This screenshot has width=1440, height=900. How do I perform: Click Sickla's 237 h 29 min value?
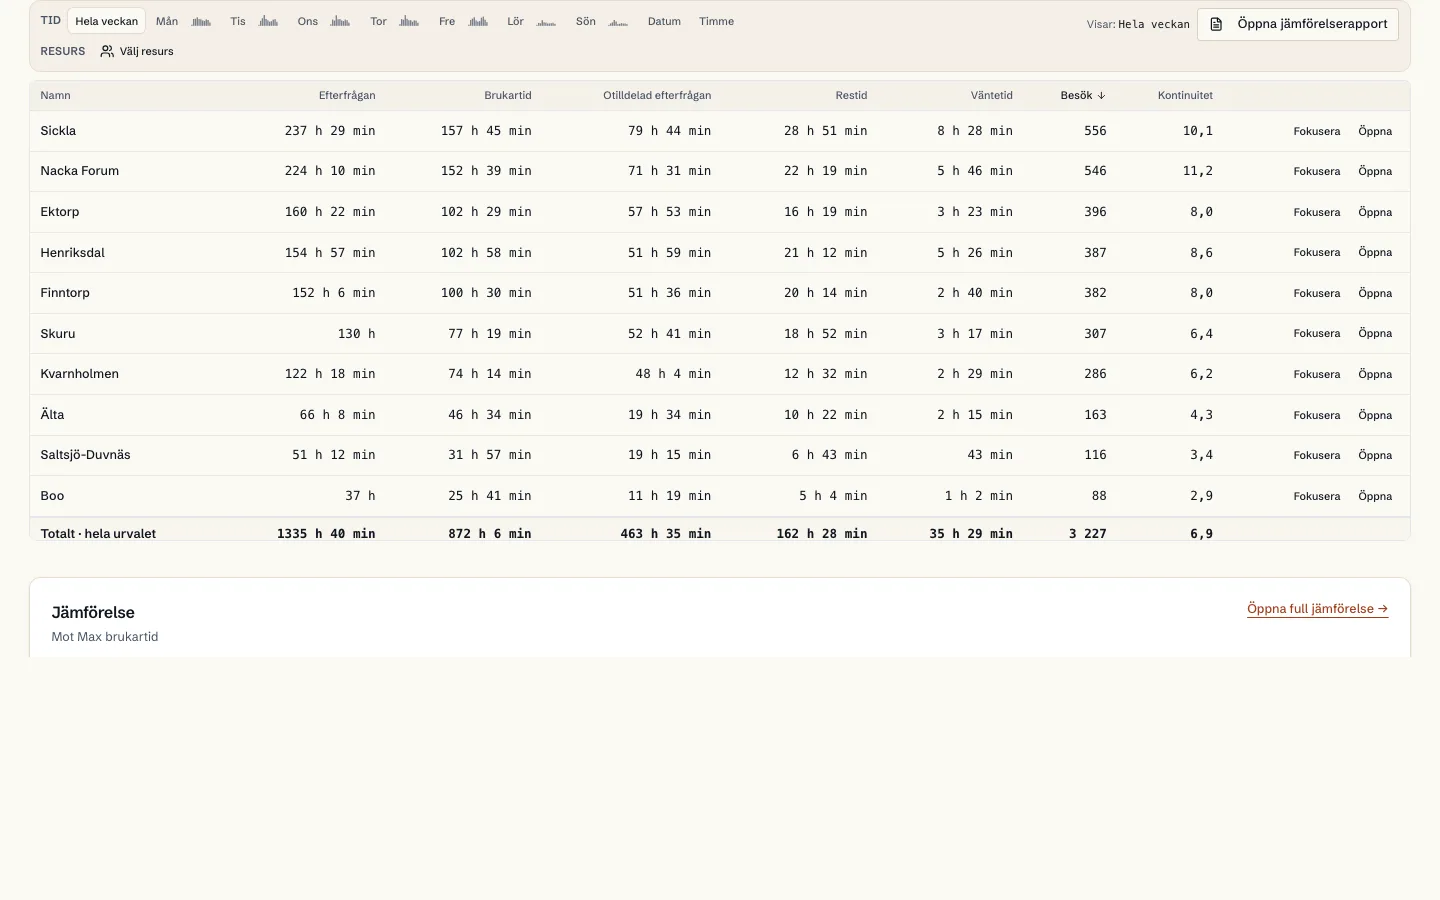click(330, 131)
